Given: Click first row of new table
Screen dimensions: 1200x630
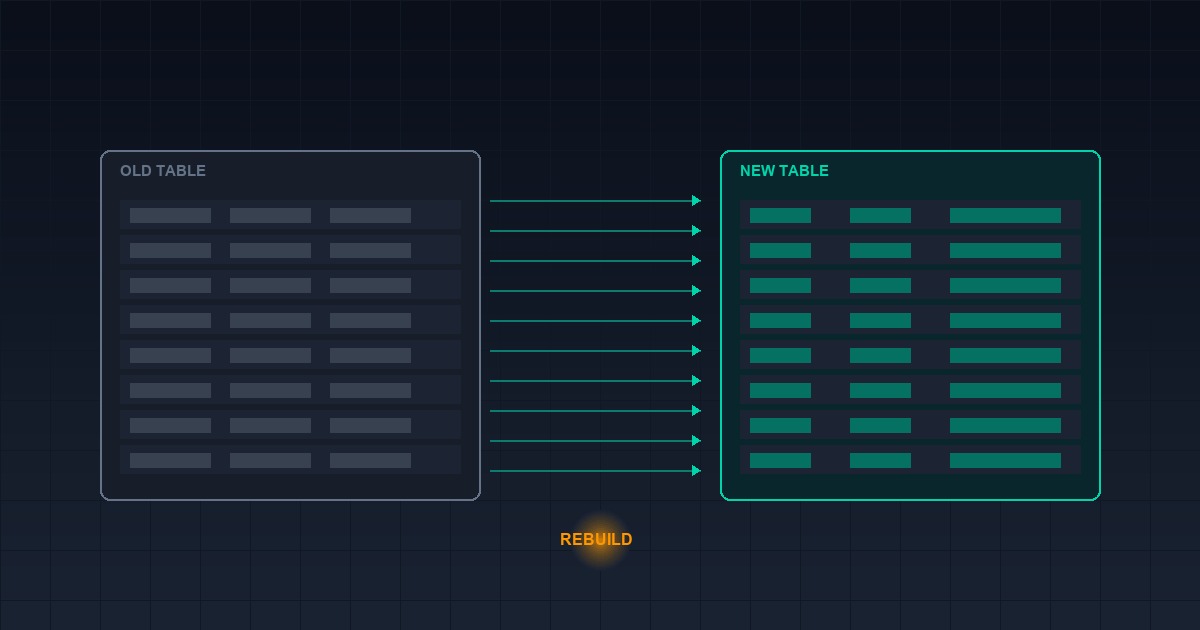Looking at the screenshot, I should [910, 215].
